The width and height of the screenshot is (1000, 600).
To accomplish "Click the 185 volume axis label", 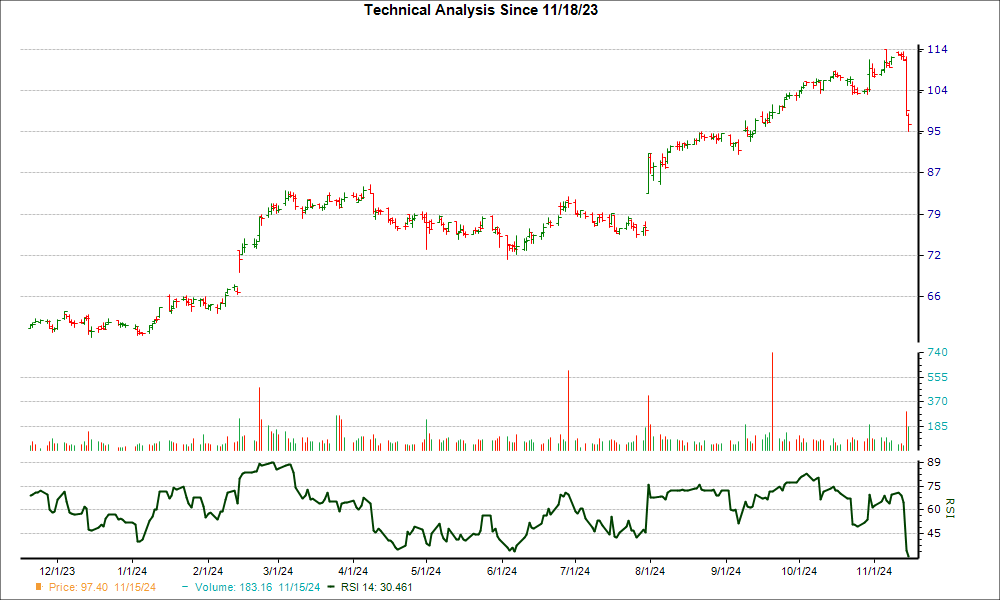I will click(x=937, y=426).
